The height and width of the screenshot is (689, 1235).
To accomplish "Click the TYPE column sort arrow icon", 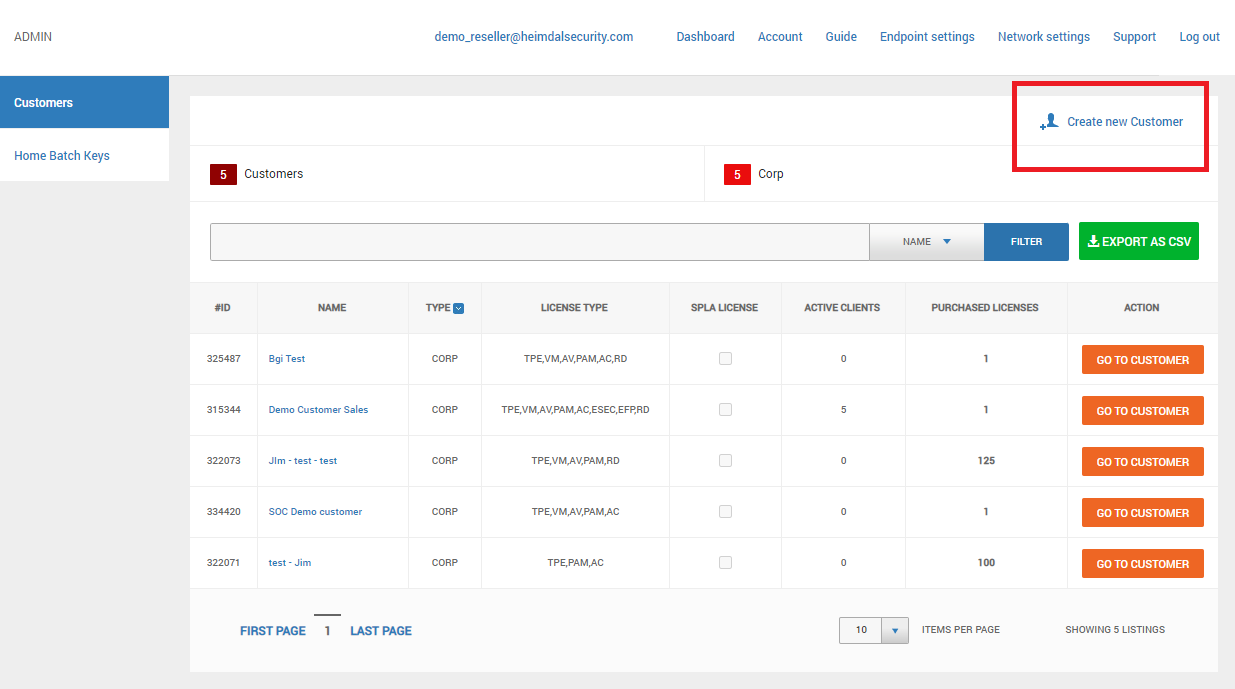I will (x=459, y=308).
